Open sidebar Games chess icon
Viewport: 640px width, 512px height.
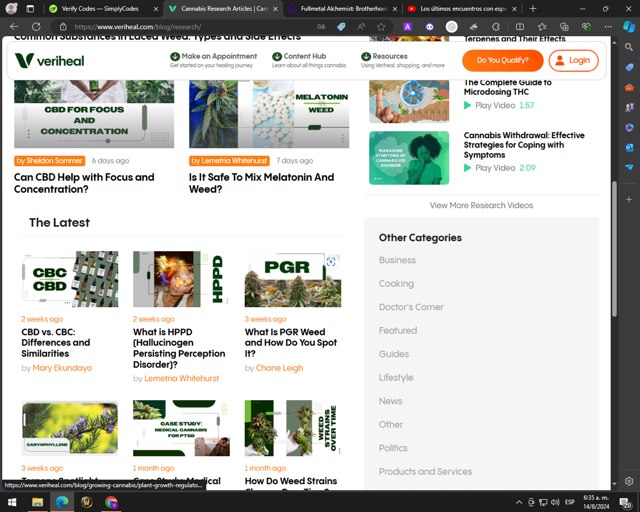pos(629,107)
